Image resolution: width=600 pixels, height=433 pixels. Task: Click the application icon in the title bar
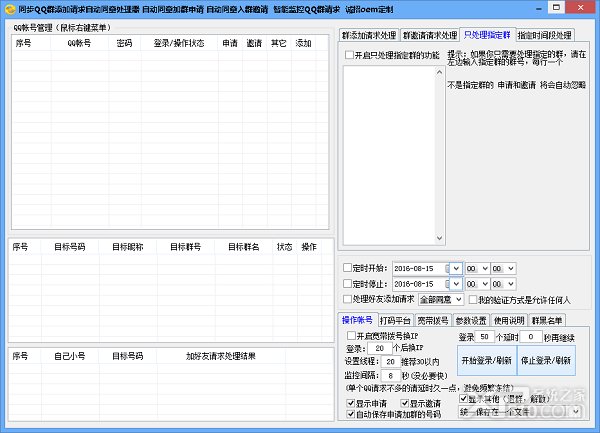(10, 9)
